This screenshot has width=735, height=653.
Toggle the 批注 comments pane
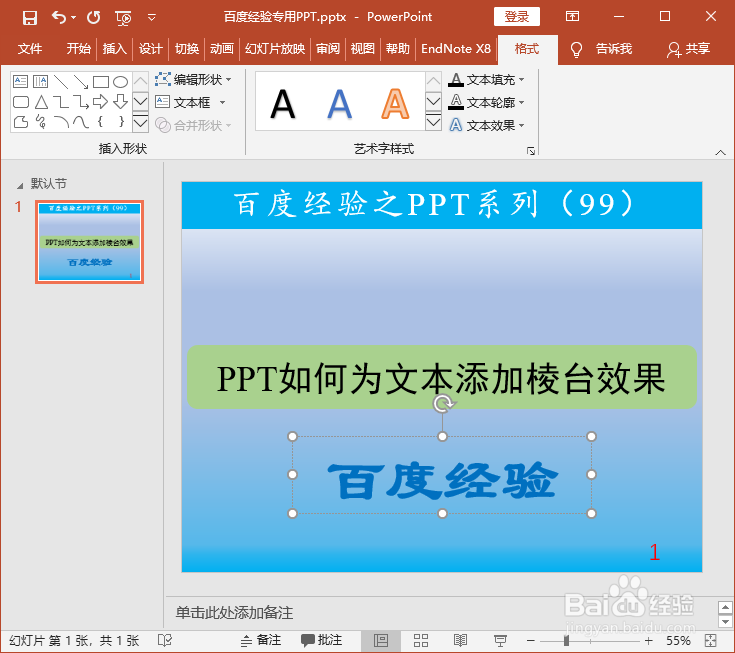[x=322, y=640]
